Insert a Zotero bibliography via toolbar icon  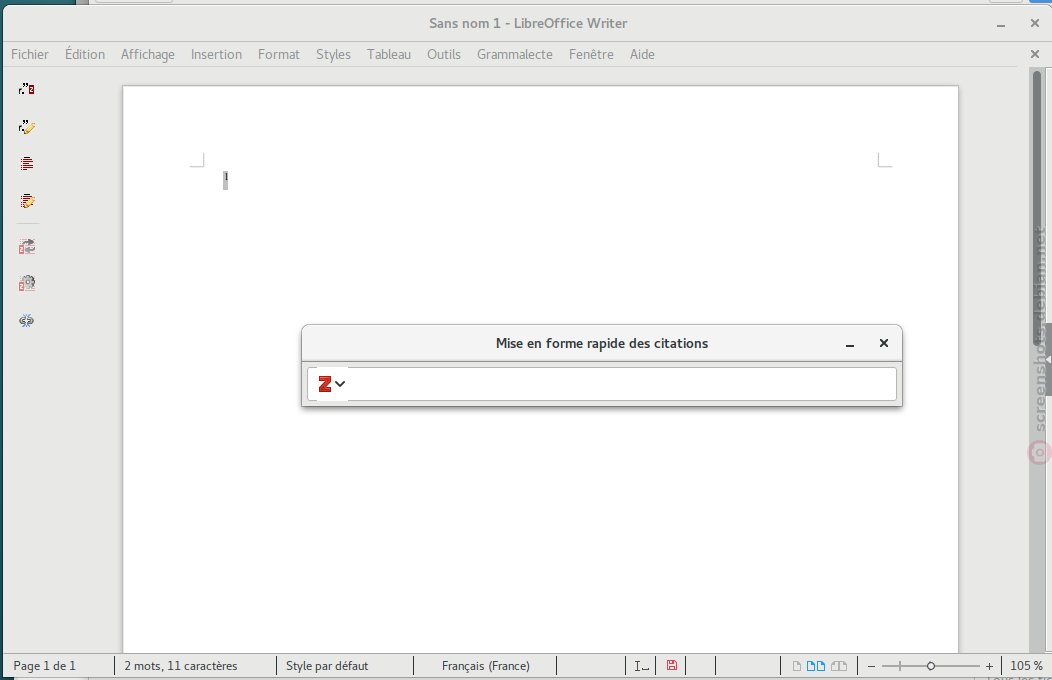coord(27,164)
